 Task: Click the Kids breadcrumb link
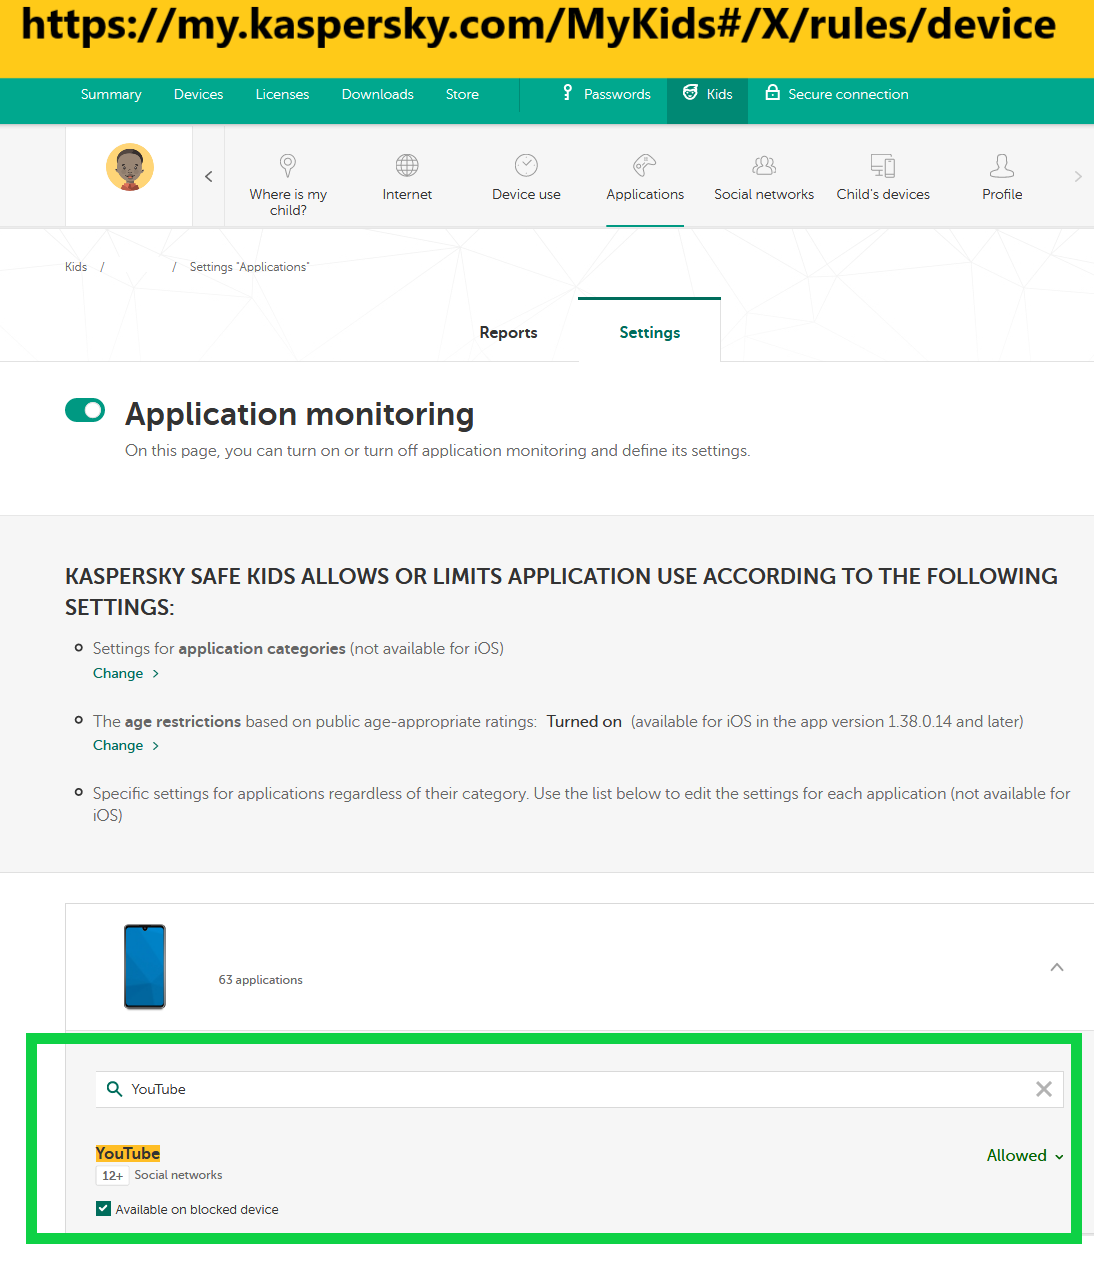76,267
